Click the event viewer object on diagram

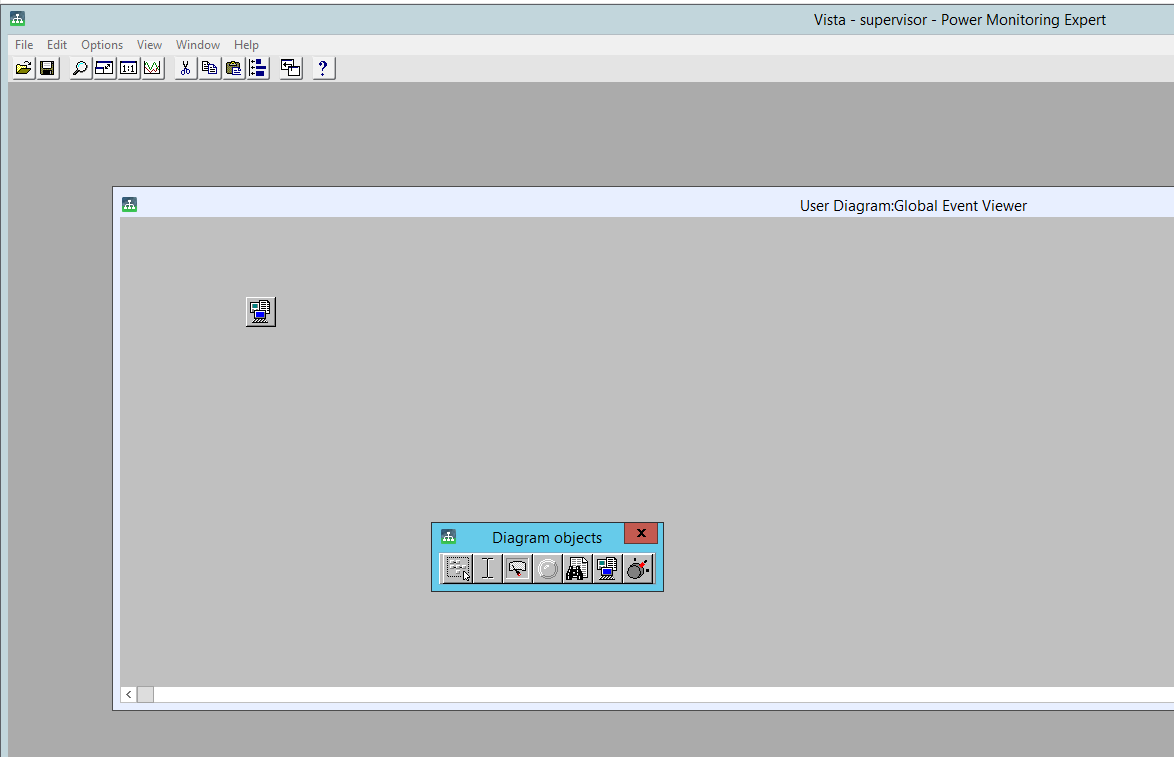[261, 311]
